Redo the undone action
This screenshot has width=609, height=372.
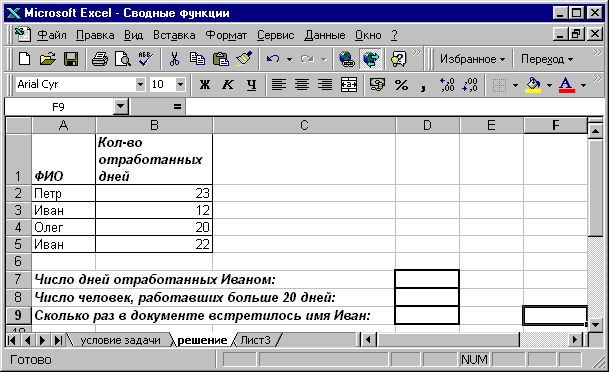pyautogui.click(x=307, y=59)
